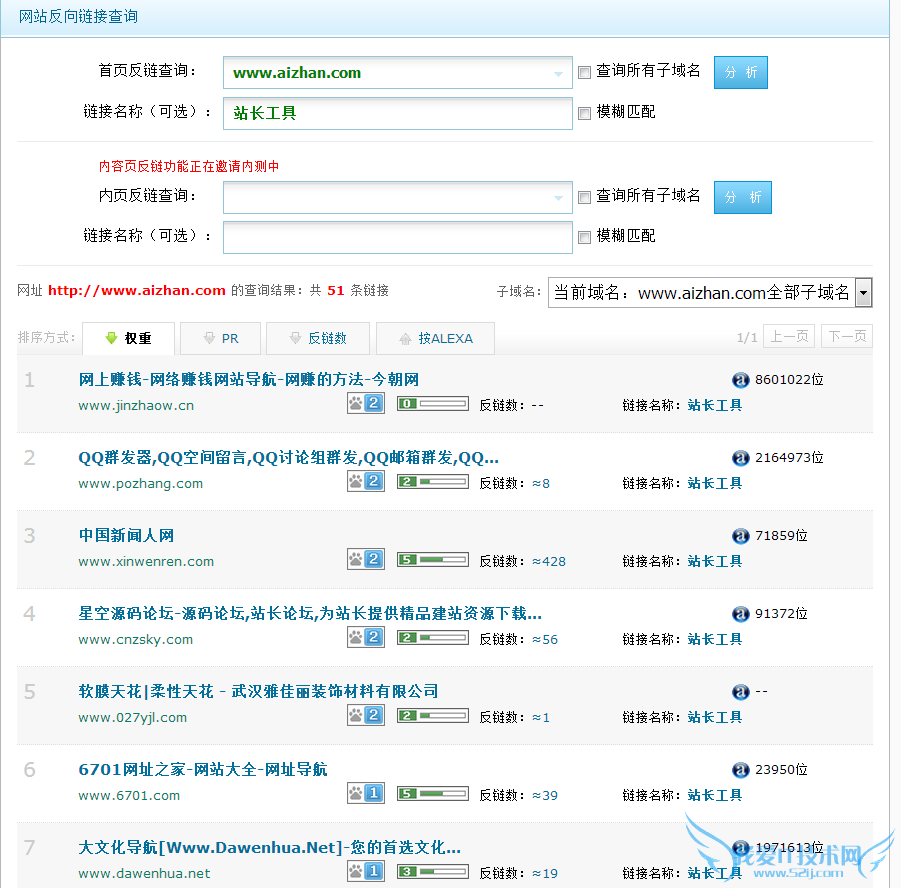Click Alexa icon beside 8601022位
901x888 pixels.
coord(741,380)
